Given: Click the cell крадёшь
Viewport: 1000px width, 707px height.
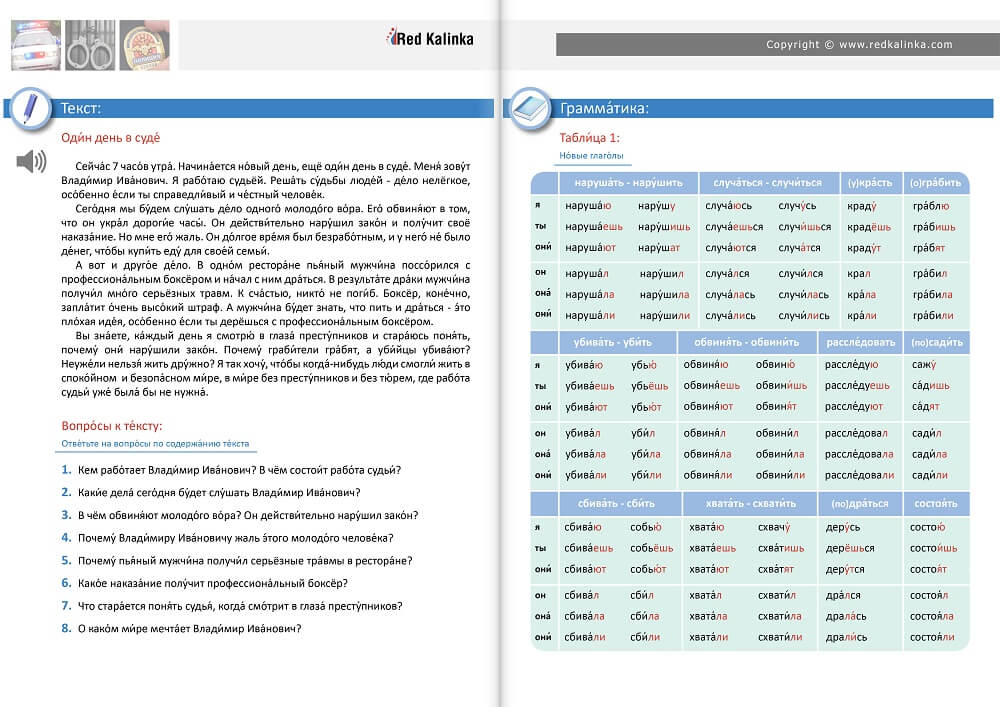Looking at the screenshot, I should point(869,227).
